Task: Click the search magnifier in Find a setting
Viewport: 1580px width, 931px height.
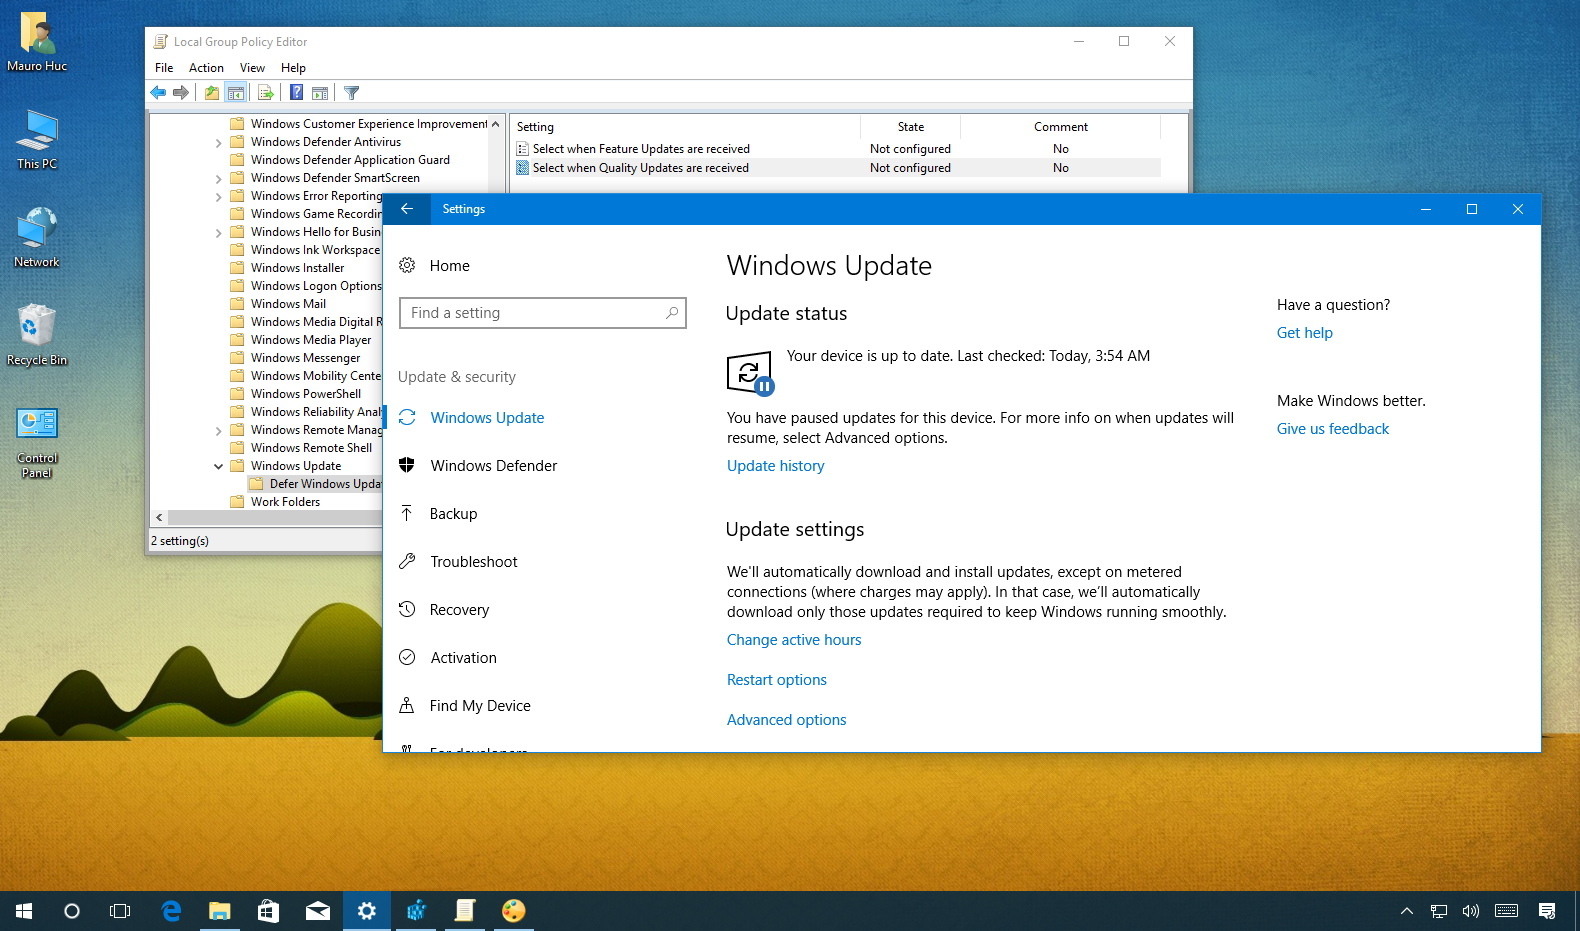Action: pos(672,313)
